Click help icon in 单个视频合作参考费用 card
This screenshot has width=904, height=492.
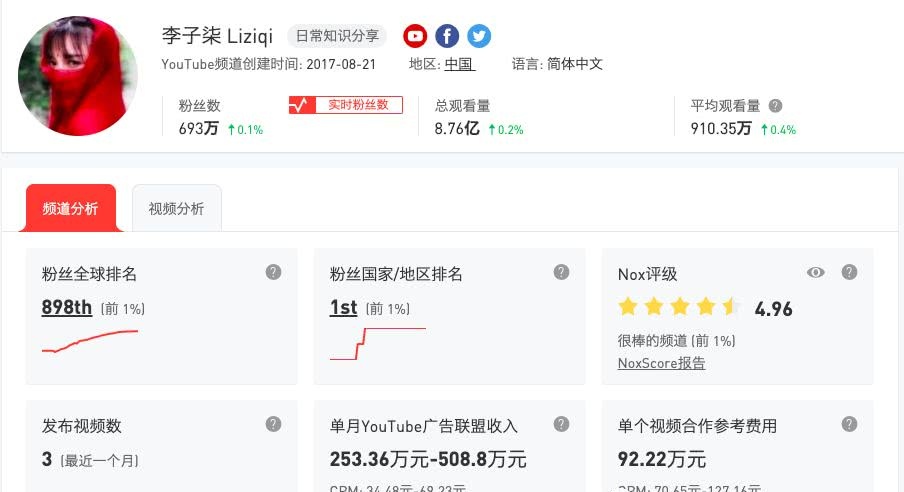(849, 424)
